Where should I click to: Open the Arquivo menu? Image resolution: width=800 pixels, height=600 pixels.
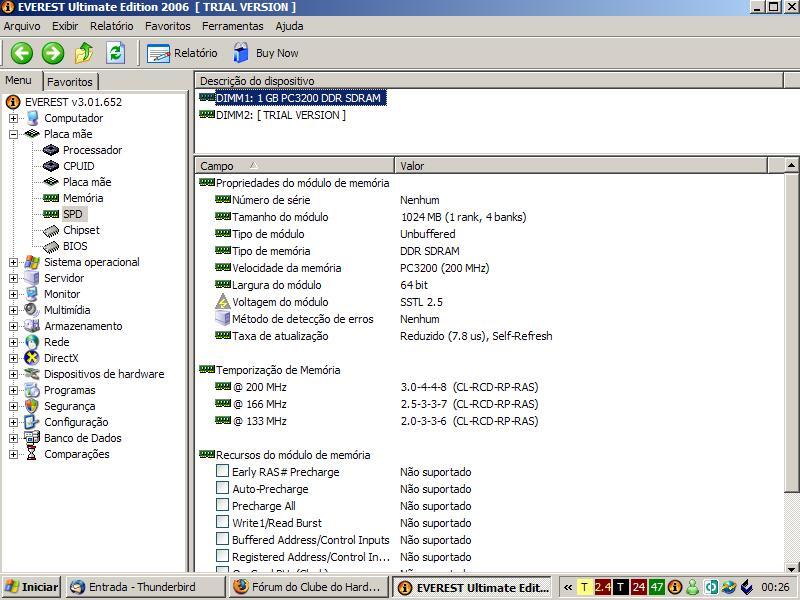[22, 26]
